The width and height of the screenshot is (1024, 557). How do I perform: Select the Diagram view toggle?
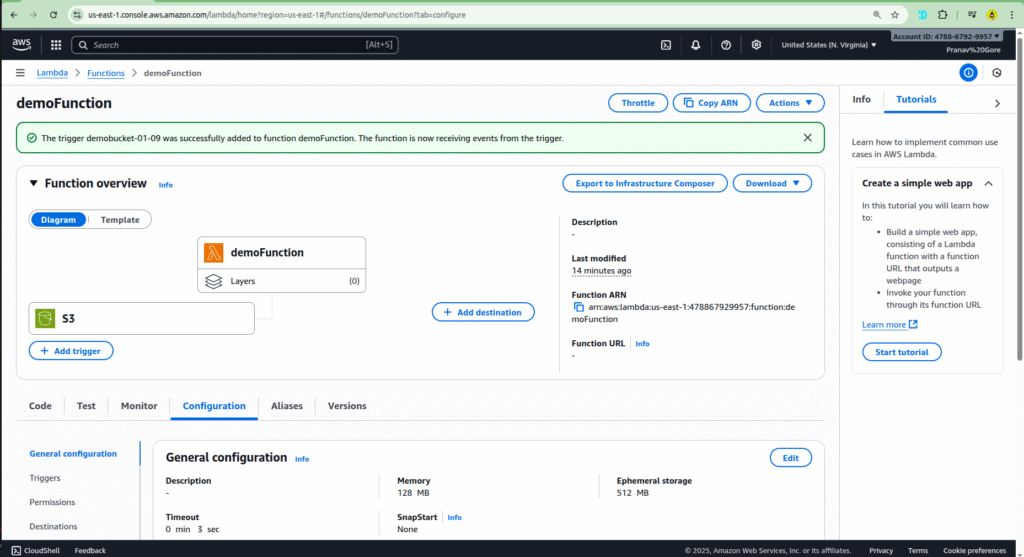point(58,219)
